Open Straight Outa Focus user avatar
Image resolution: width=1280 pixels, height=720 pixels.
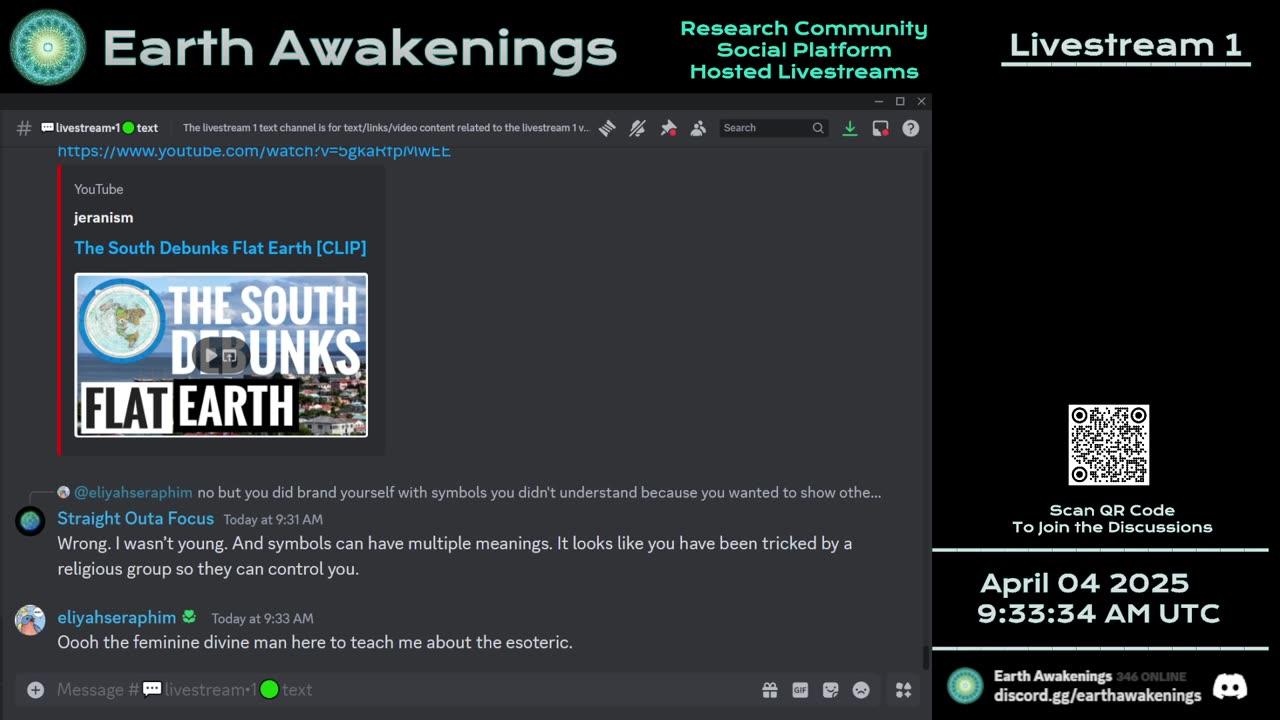(30, 521)
